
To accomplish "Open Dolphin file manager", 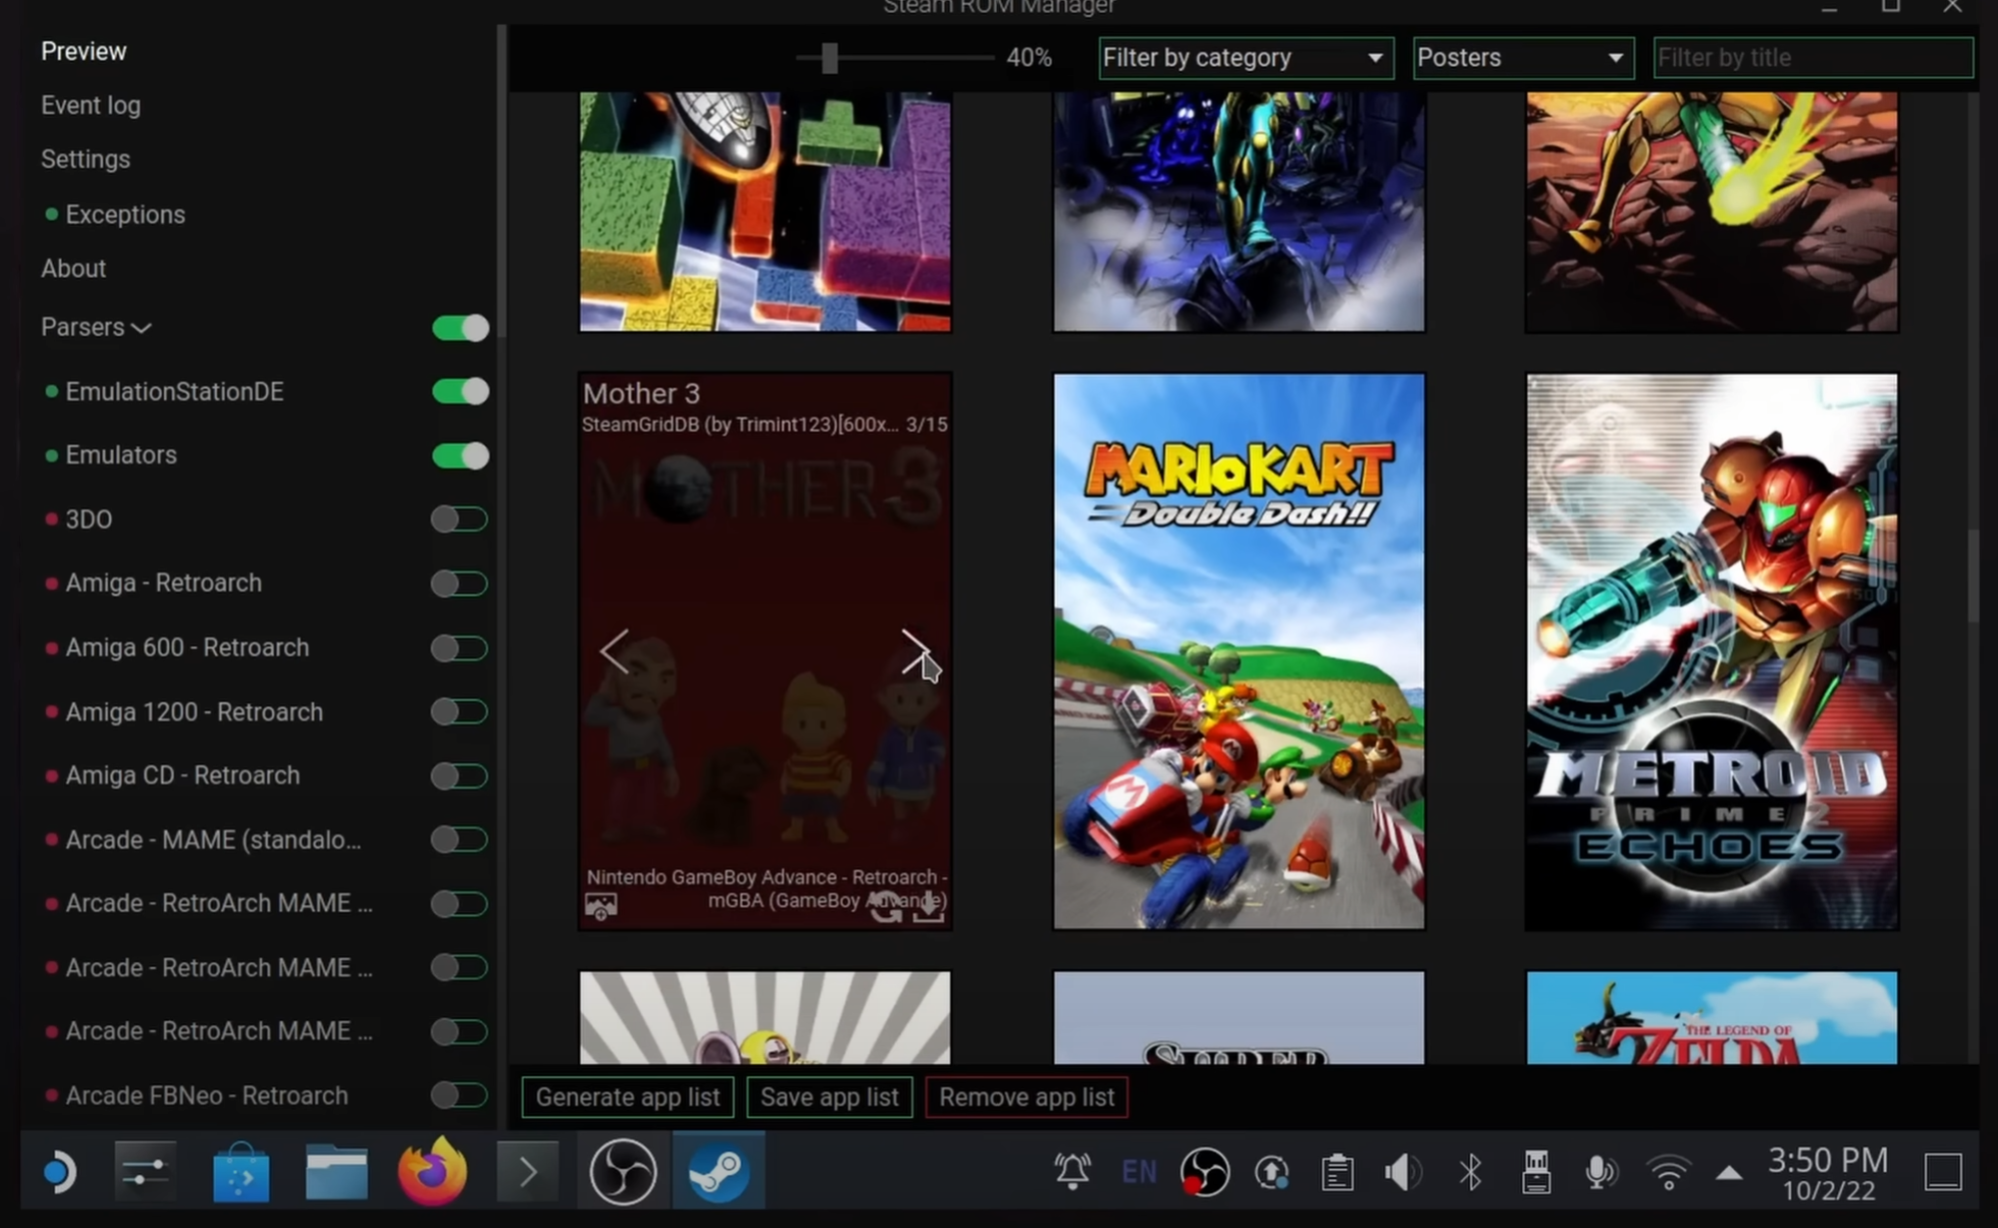I will click(336, 1172).
